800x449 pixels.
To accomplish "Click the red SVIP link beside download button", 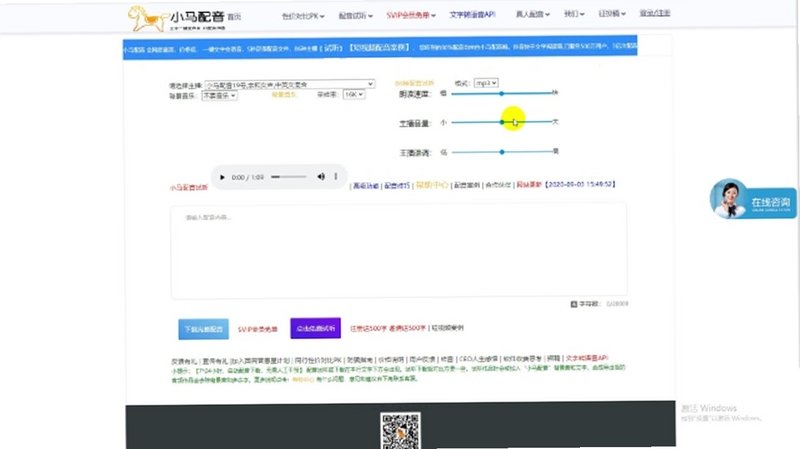I will [258, 329].
